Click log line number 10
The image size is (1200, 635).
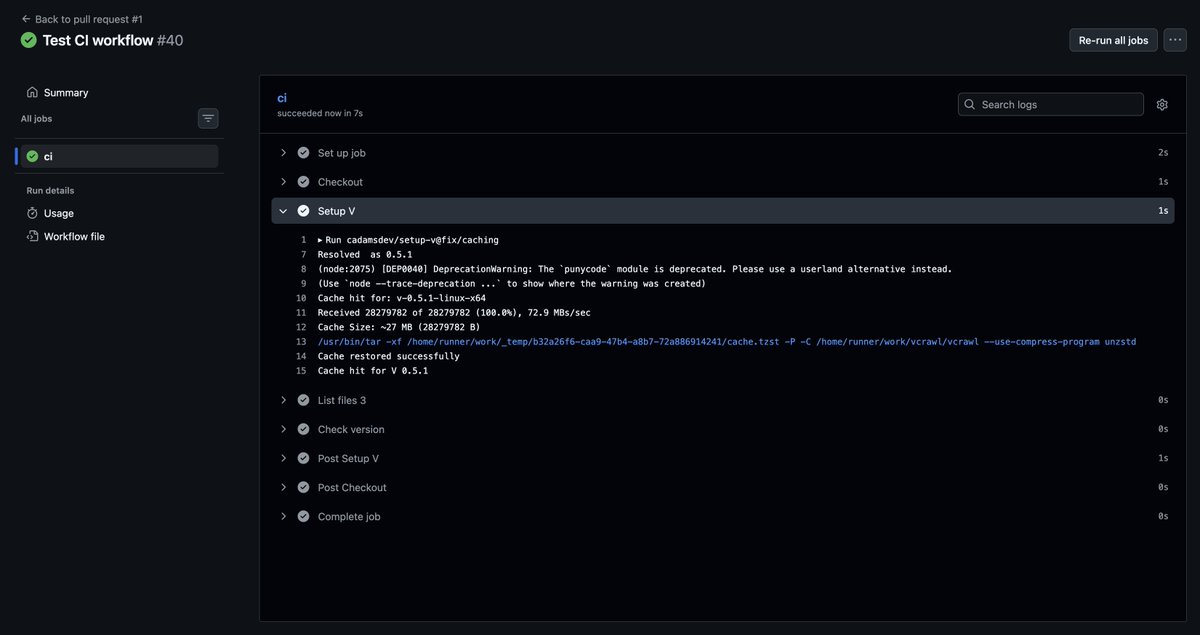click(x=301, y=298)
